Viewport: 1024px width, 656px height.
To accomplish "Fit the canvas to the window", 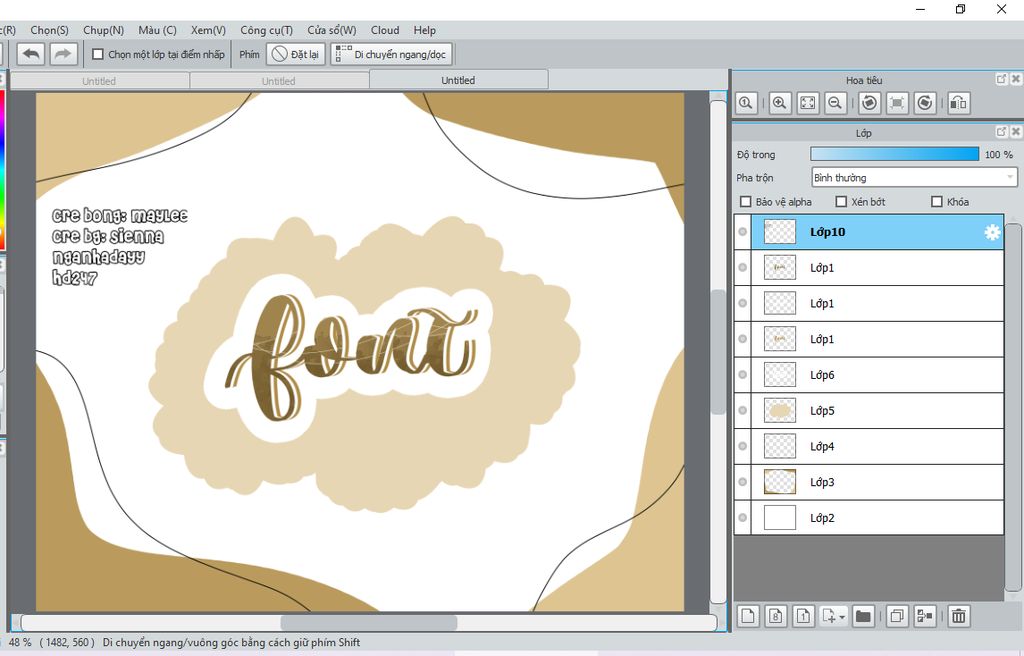I will [808, 103].
